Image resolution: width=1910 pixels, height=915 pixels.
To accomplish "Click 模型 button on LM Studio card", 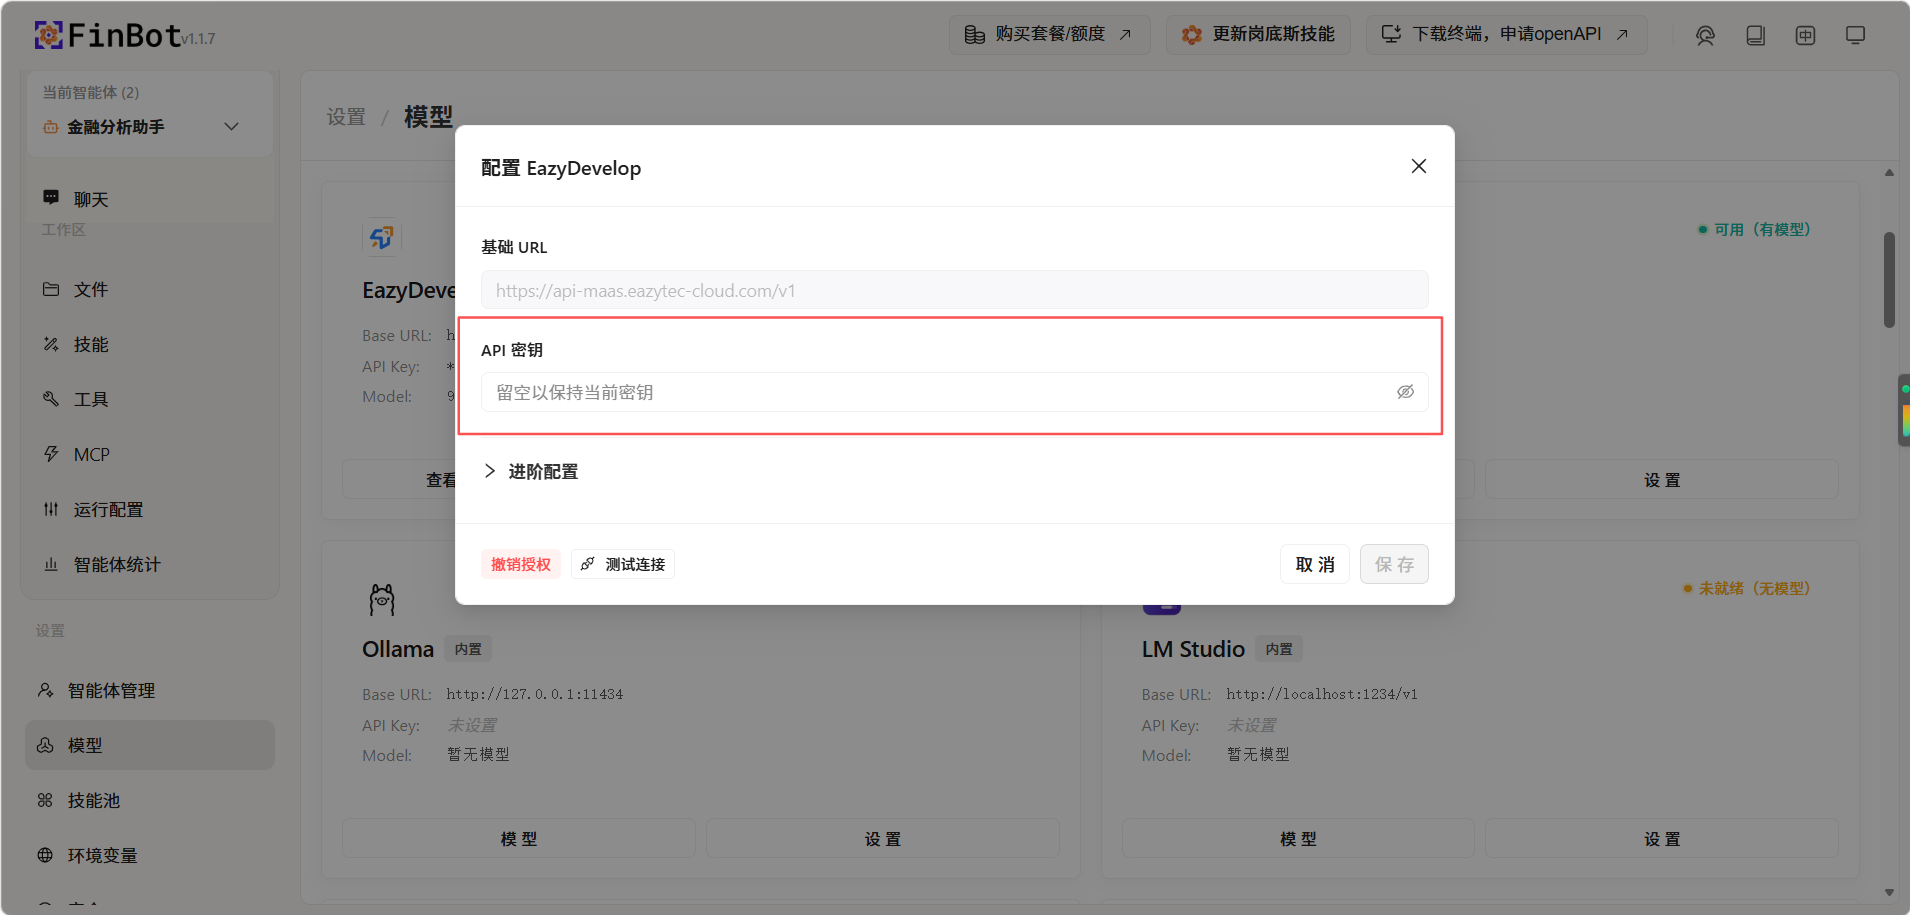I will tap(1298, 839).
